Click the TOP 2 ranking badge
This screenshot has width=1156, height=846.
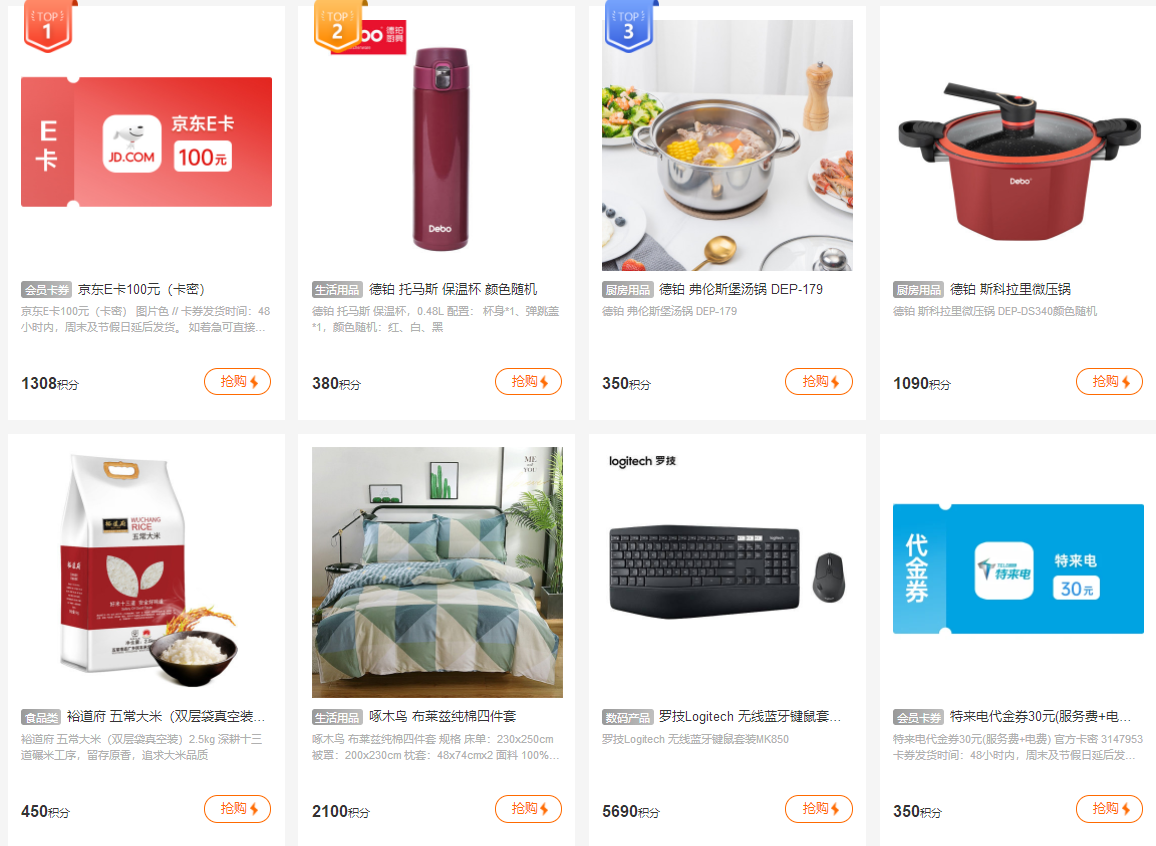point(338,27)
